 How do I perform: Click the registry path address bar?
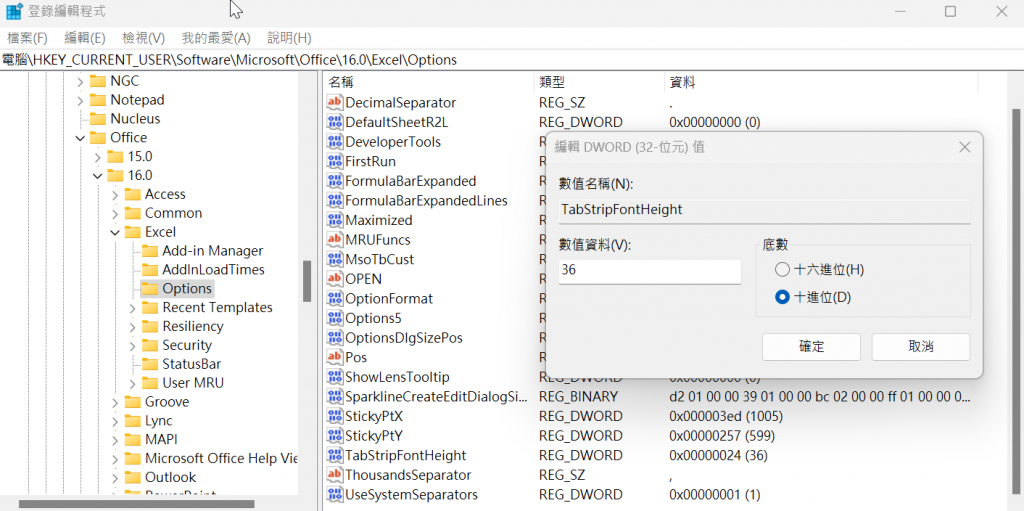512,60
